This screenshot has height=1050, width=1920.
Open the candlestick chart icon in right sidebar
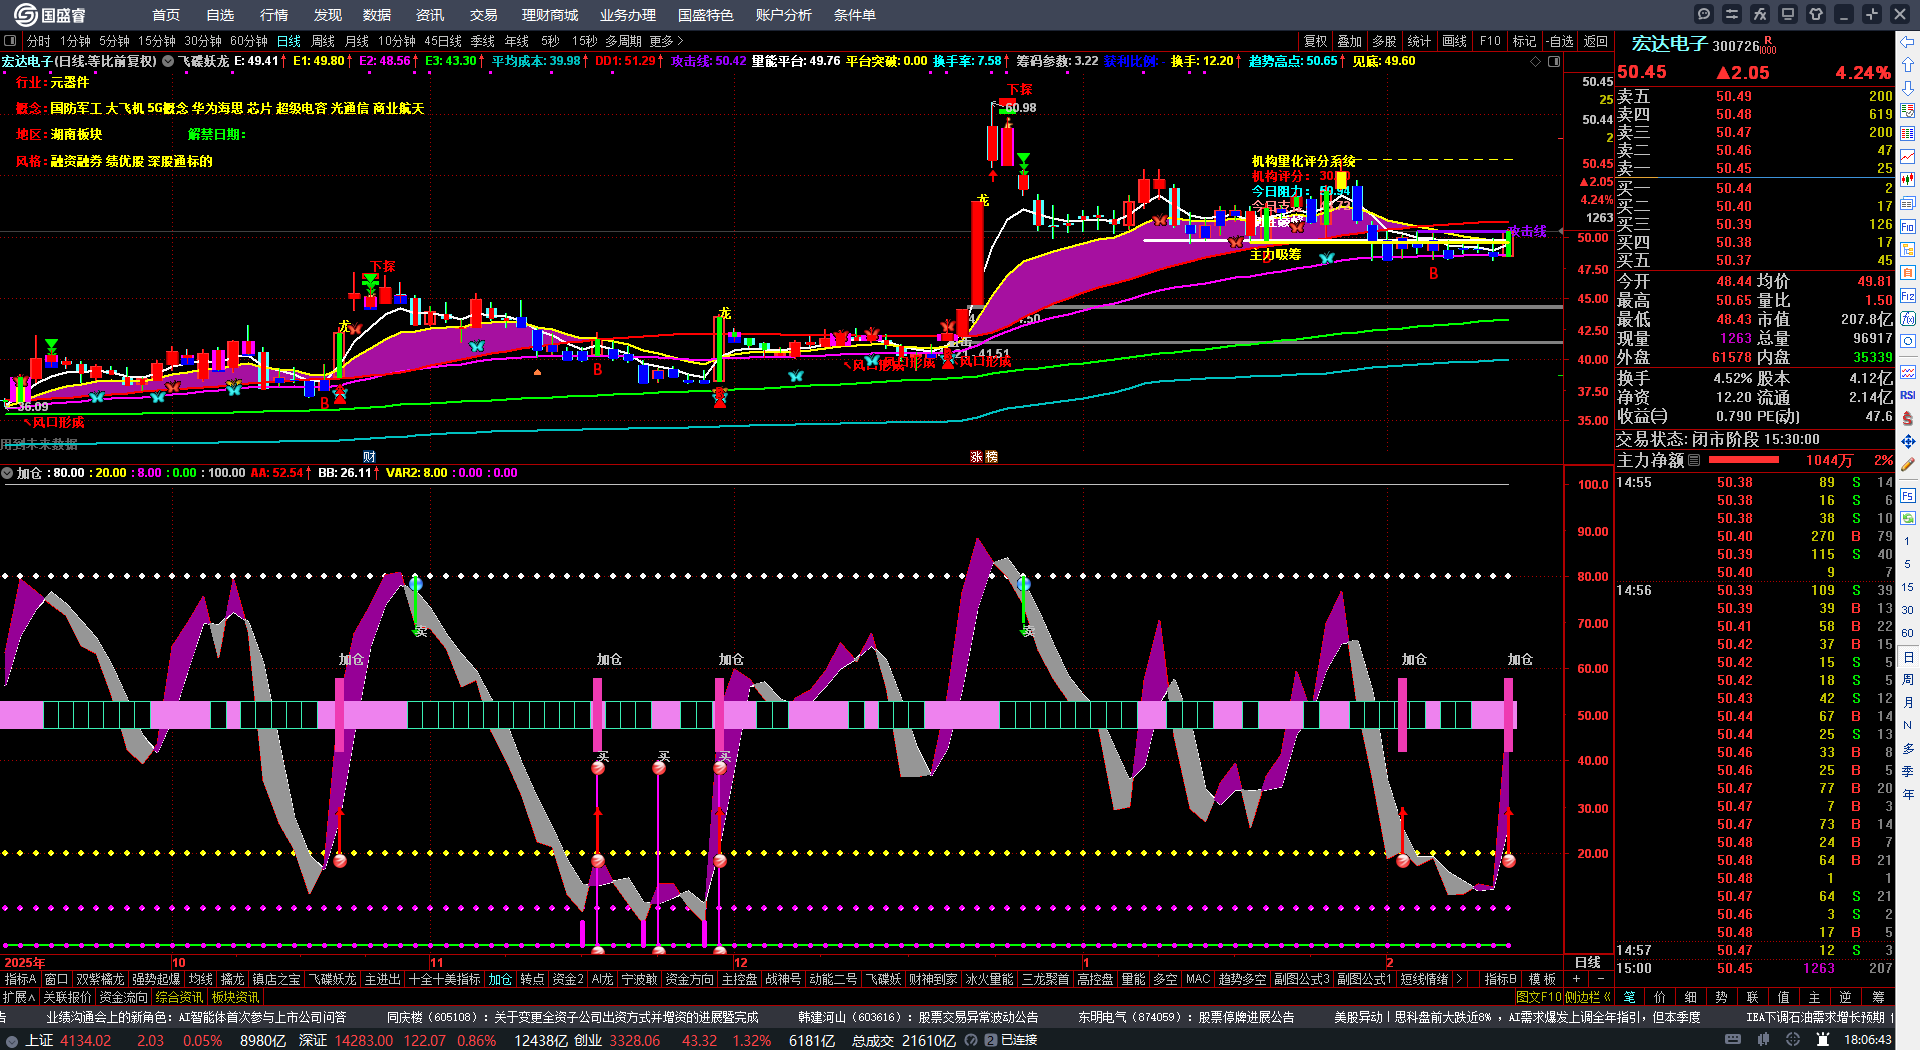pos(1908,179)
